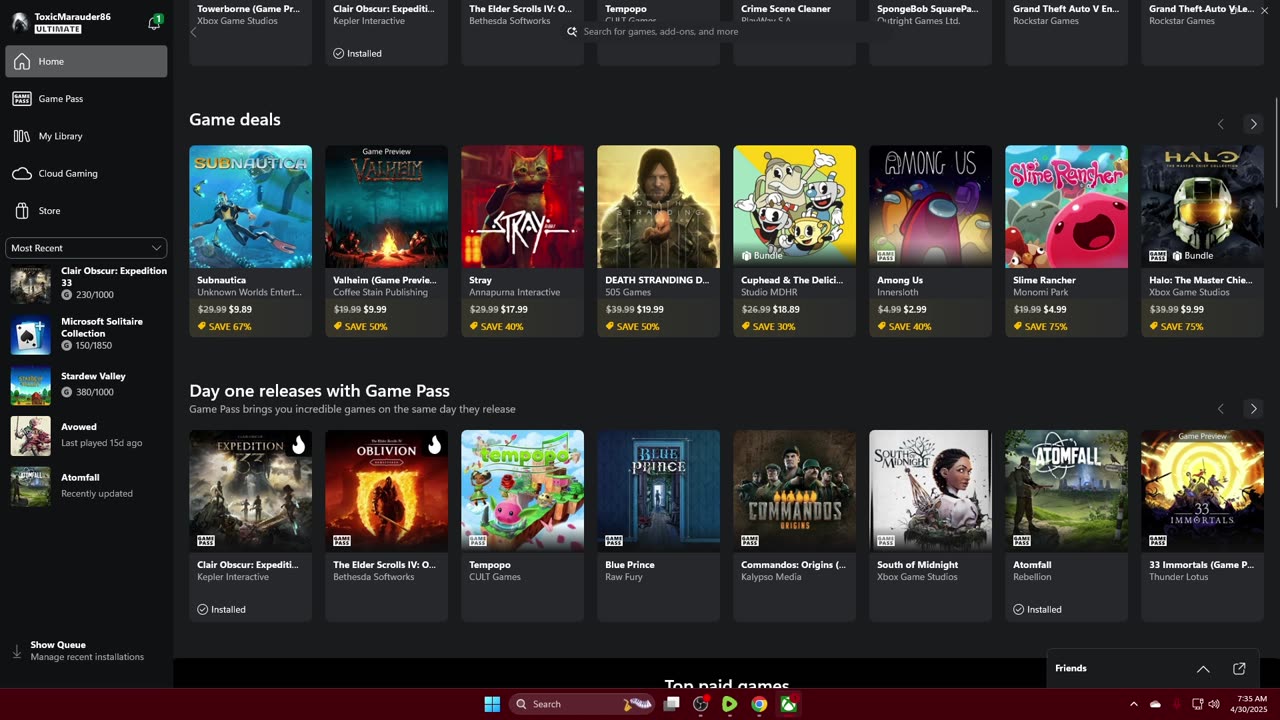Open My Library in sidebar
Screen dimensions: 1280x720
coord(86,136)
